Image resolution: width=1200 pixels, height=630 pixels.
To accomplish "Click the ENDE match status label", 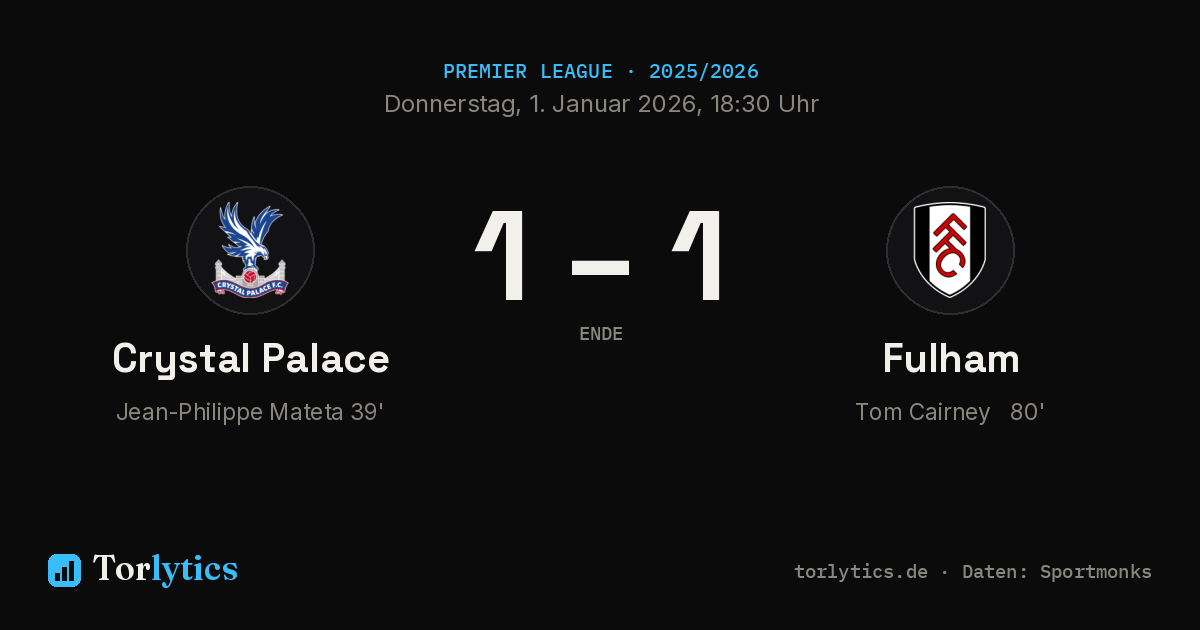I will coord(601,334).
